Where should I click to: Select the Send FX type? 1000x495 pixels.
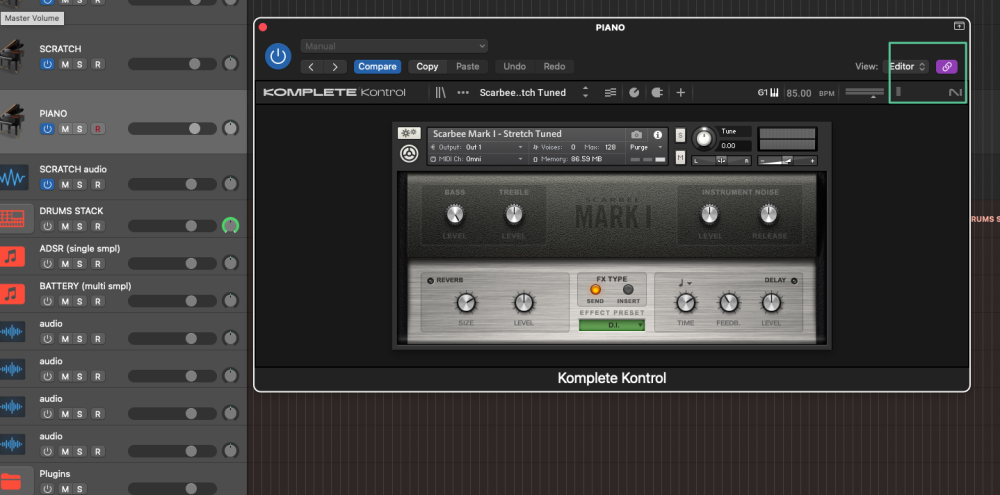click(x=596, y=290)
